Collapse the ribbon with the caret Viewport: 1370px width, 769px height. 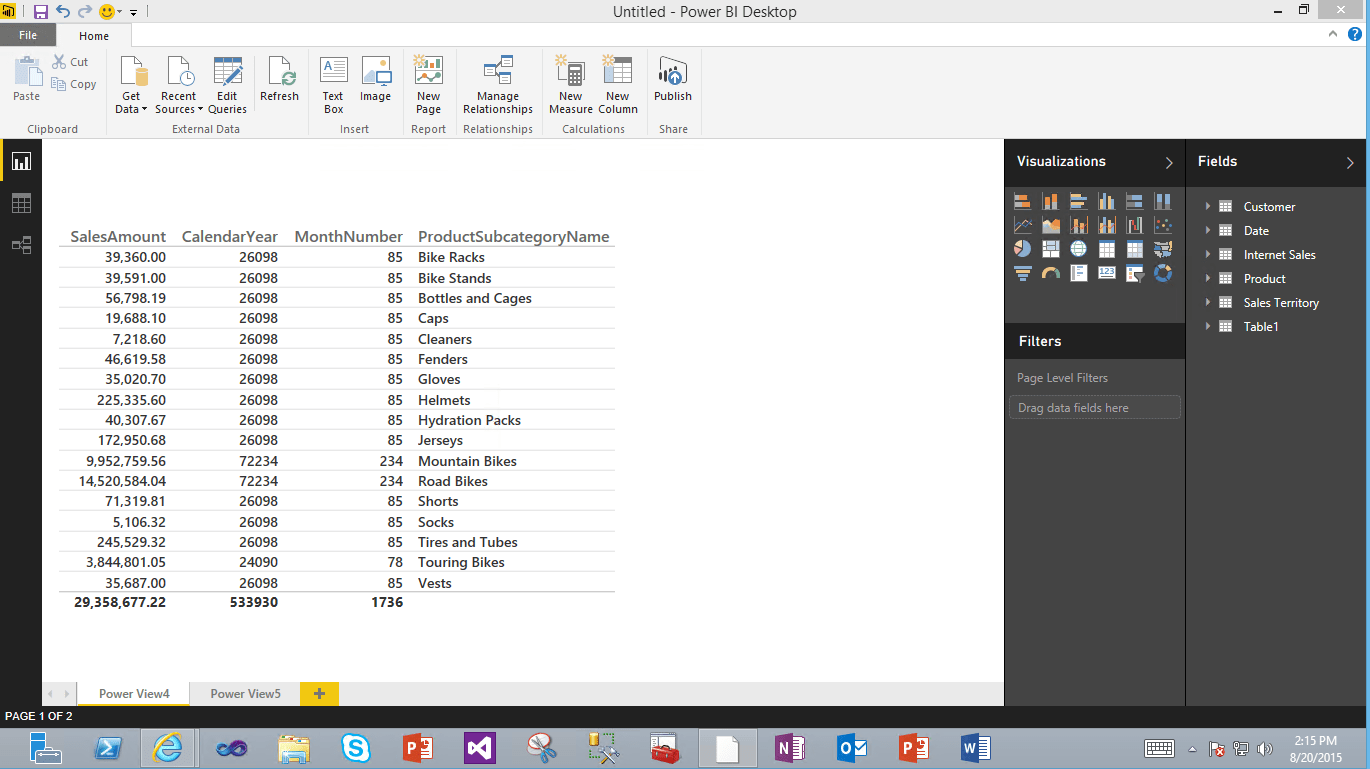point(1333,34)
